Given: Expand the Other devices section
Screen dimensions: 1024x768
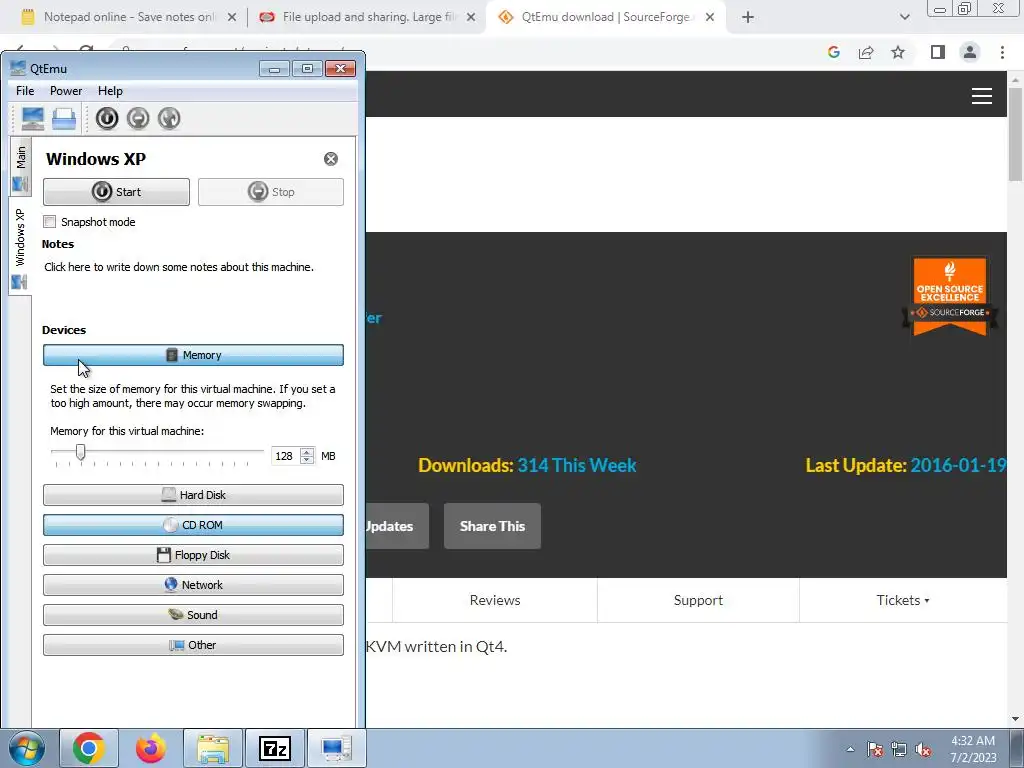Looking at the screenshot, I should 193,645.
